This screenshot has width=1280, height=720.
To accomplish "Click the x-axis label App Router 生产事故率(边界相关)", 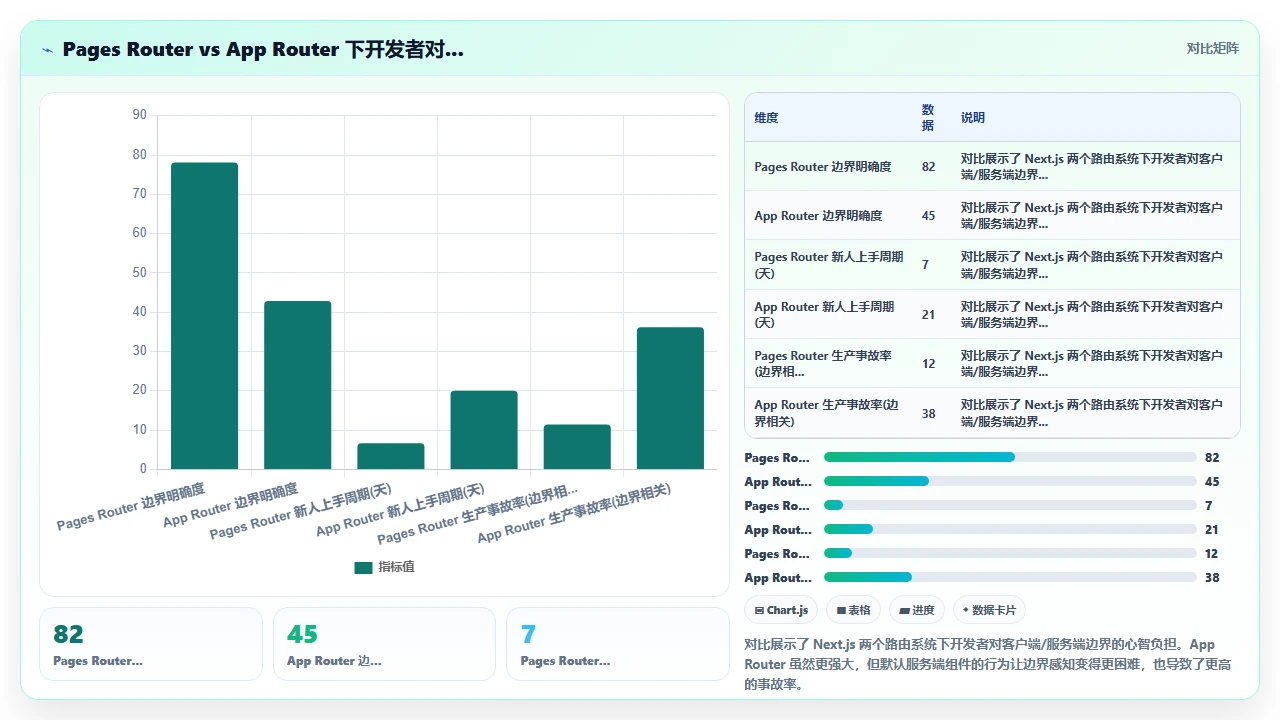I will point(574,513).
